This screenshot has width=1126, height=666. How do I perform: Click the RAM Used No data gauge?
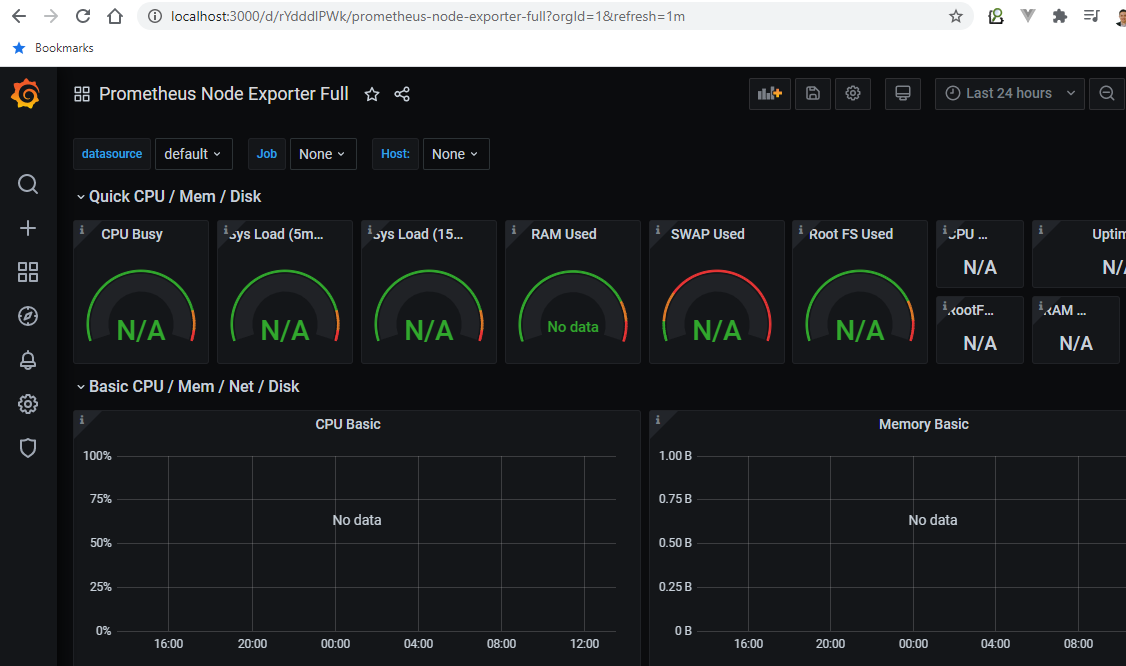point(572,307)
